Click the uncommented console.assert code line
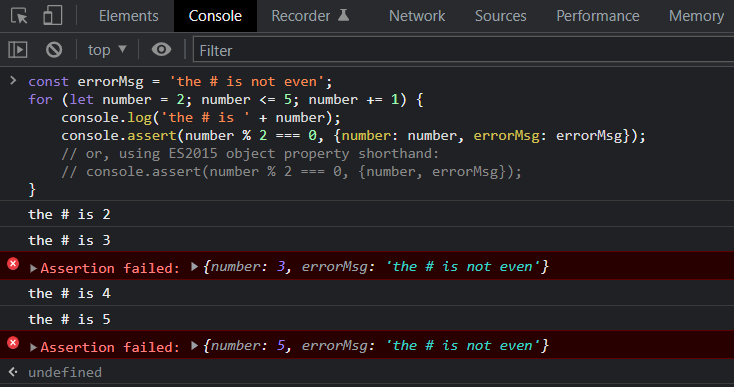The width and height of the screenshot is (734, 387). pos(353,136)
